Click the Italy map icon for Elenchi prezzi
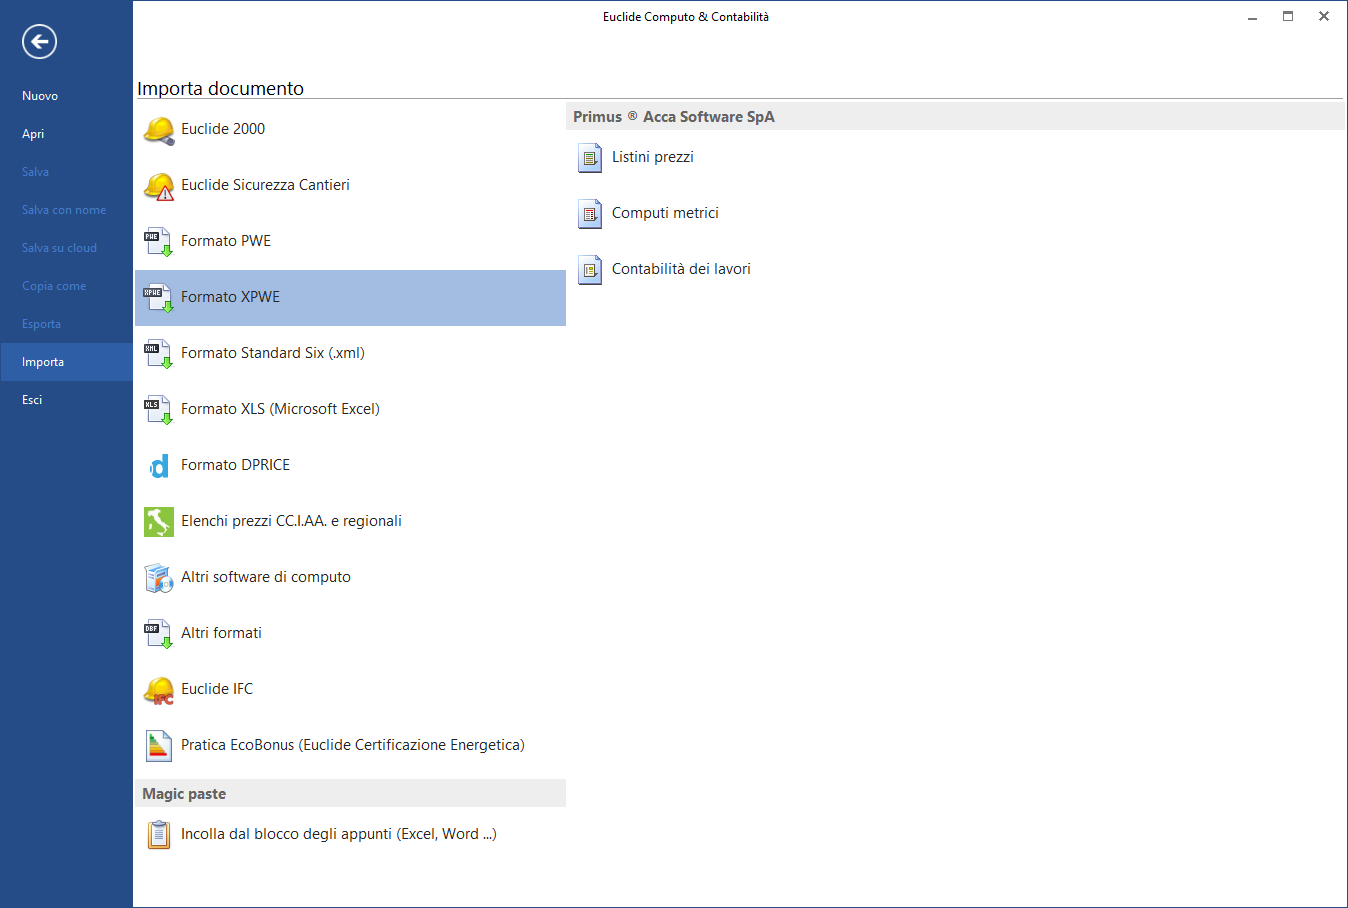Screen dimensions: 1348x908 (158, 522)
